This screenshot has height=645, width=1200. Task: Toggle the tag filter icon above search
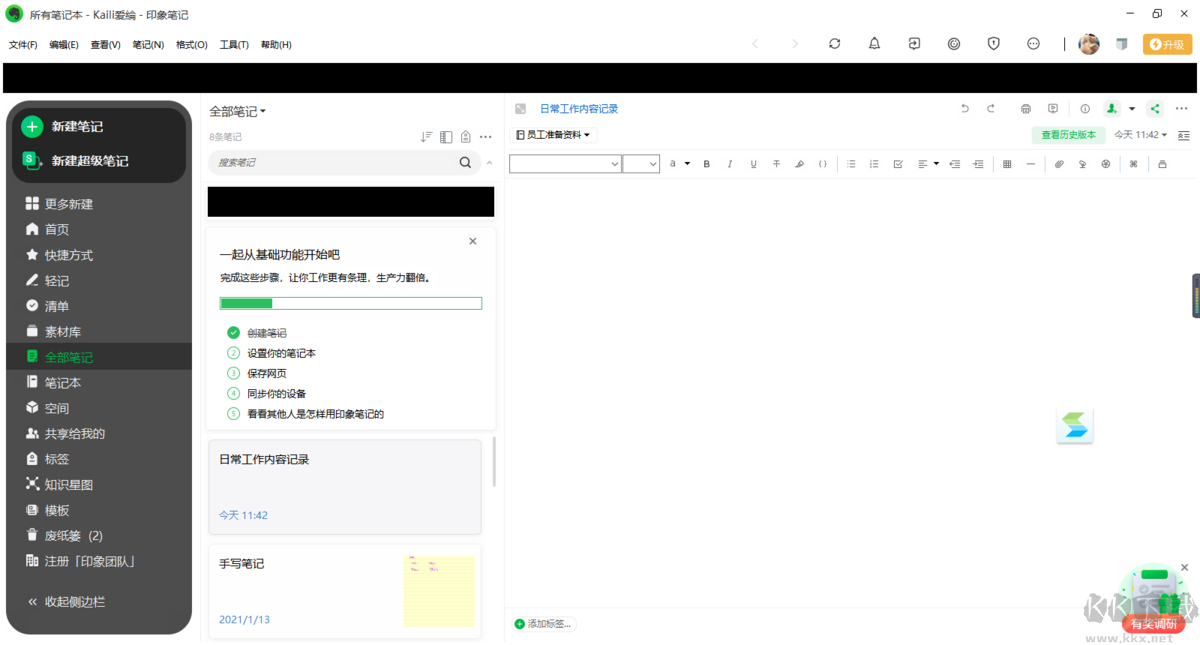click(x=465, y=136)
